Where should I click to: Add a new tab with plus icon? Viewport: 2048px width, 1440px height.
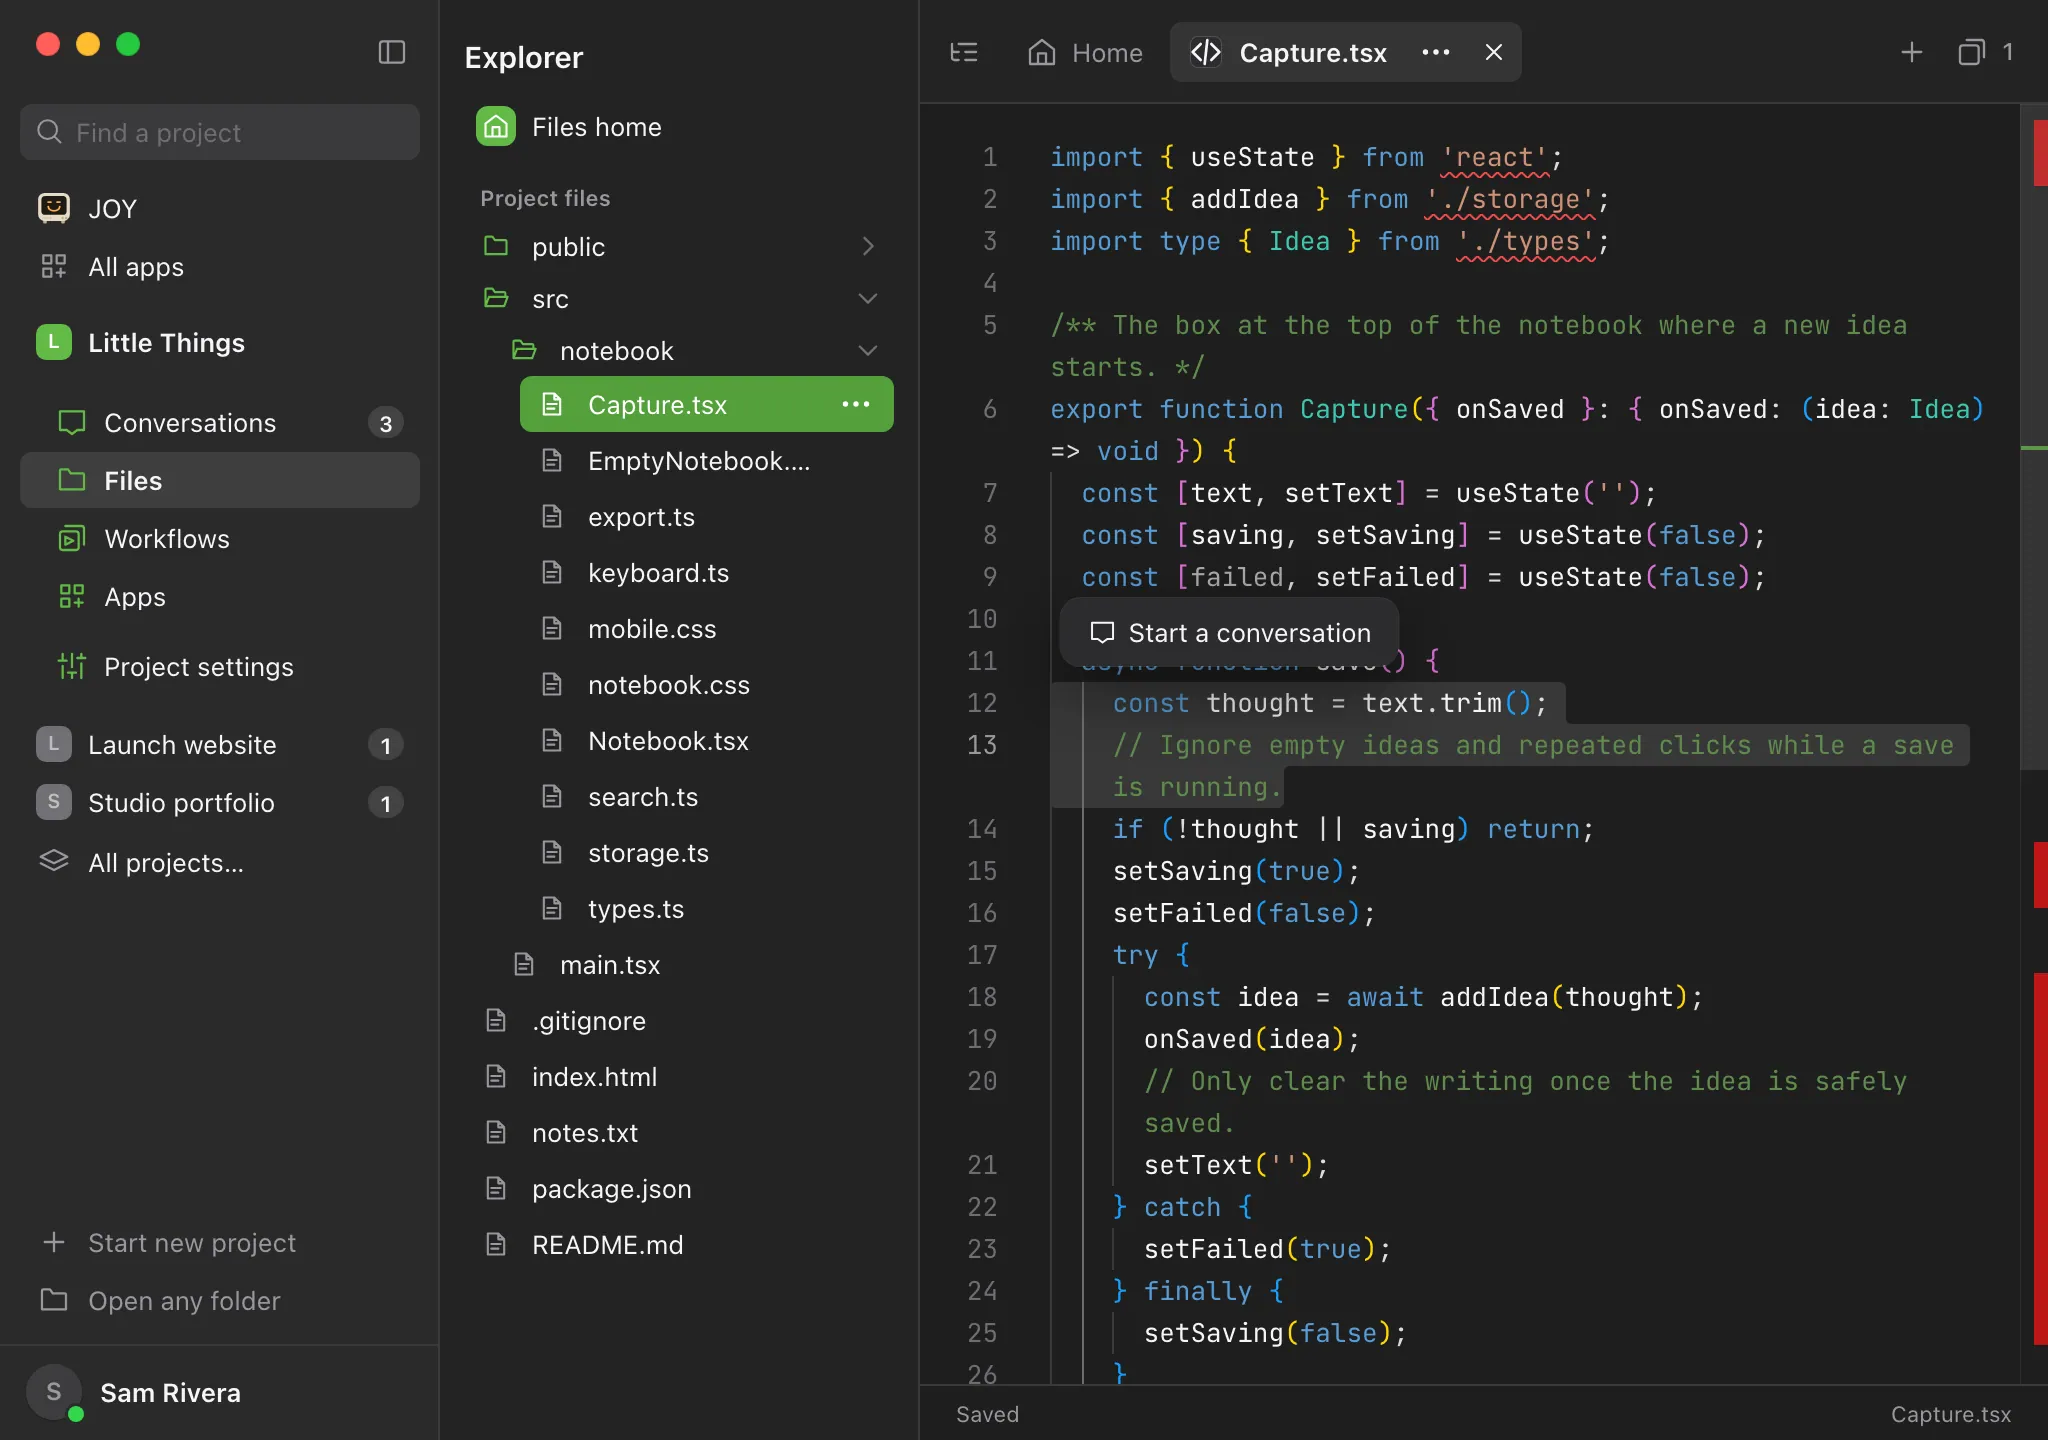(x=1911, y=52)
